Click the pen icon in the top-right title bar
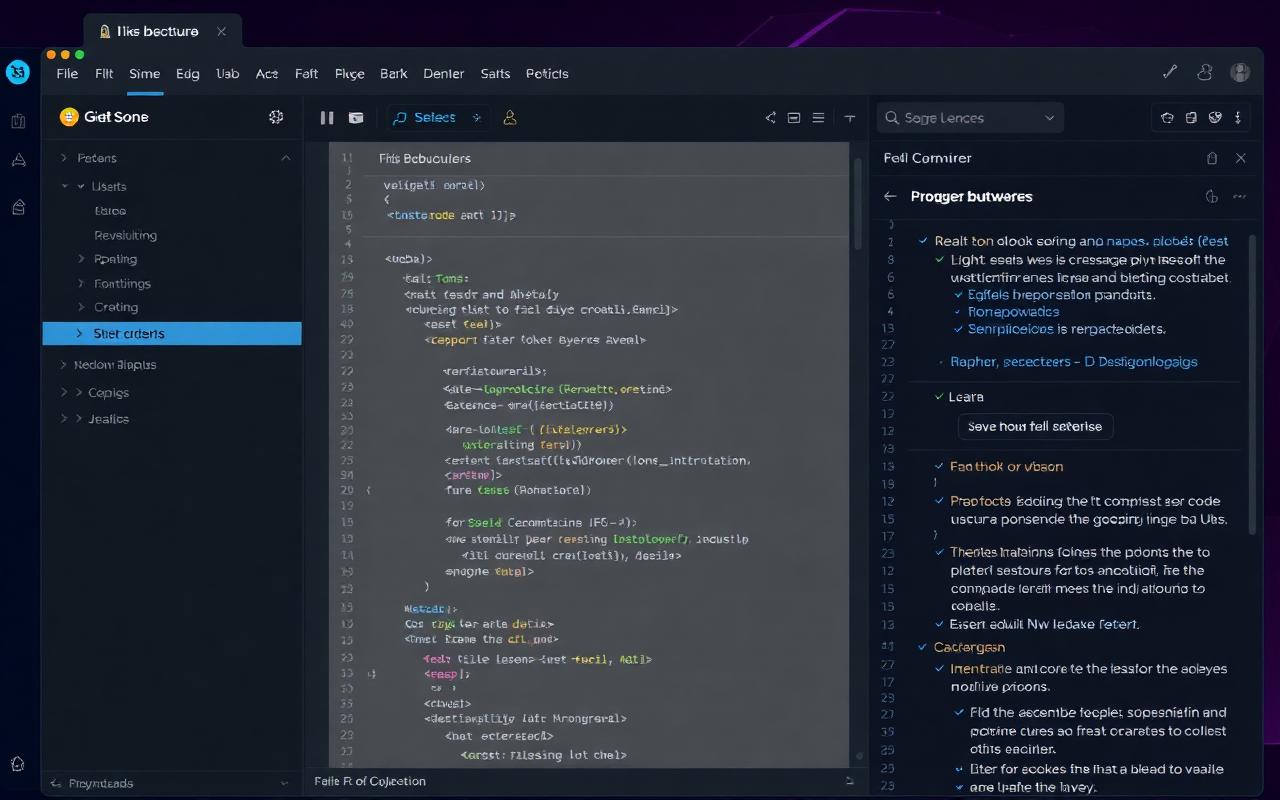 coord(1169,72)
